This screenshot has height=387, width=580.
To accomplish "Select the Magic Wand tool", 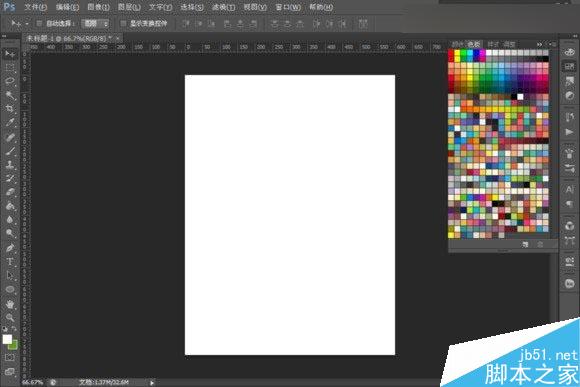I will point(10,95).
